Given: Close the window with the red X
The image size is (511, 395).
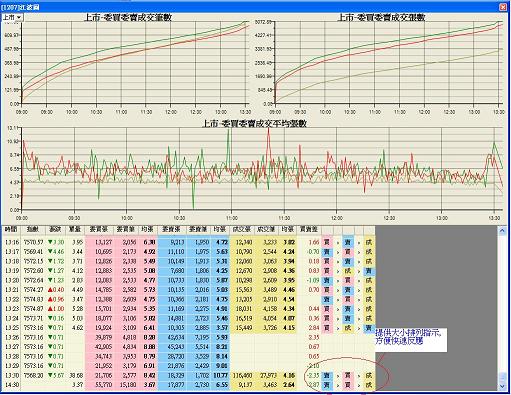Looking at the screenshot, I should point(503,6).
